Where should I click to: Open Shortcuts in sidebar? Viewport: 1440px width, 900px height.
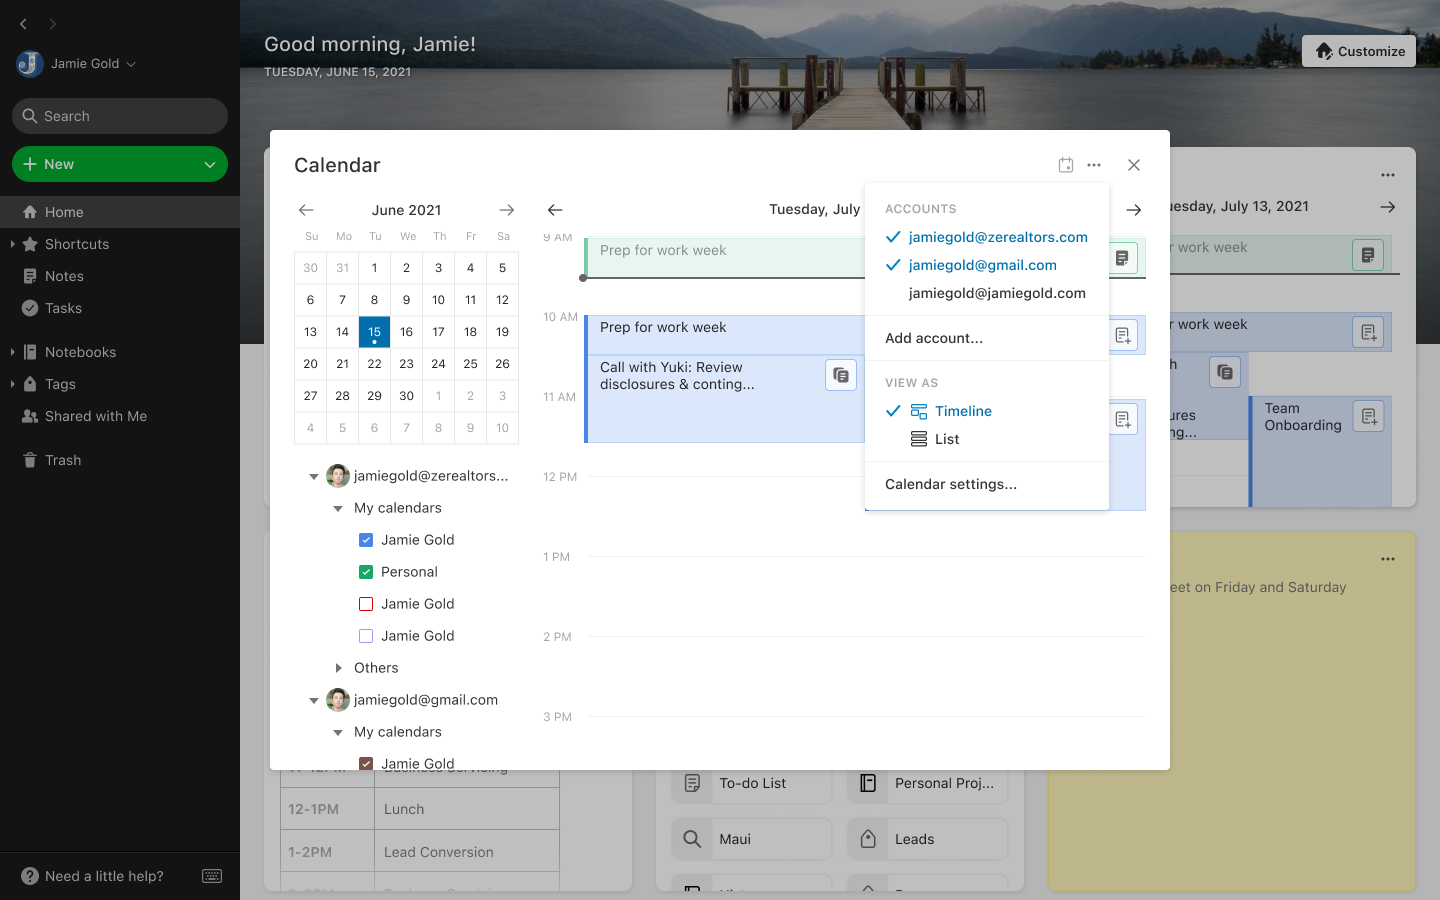(x=77, y=244)
